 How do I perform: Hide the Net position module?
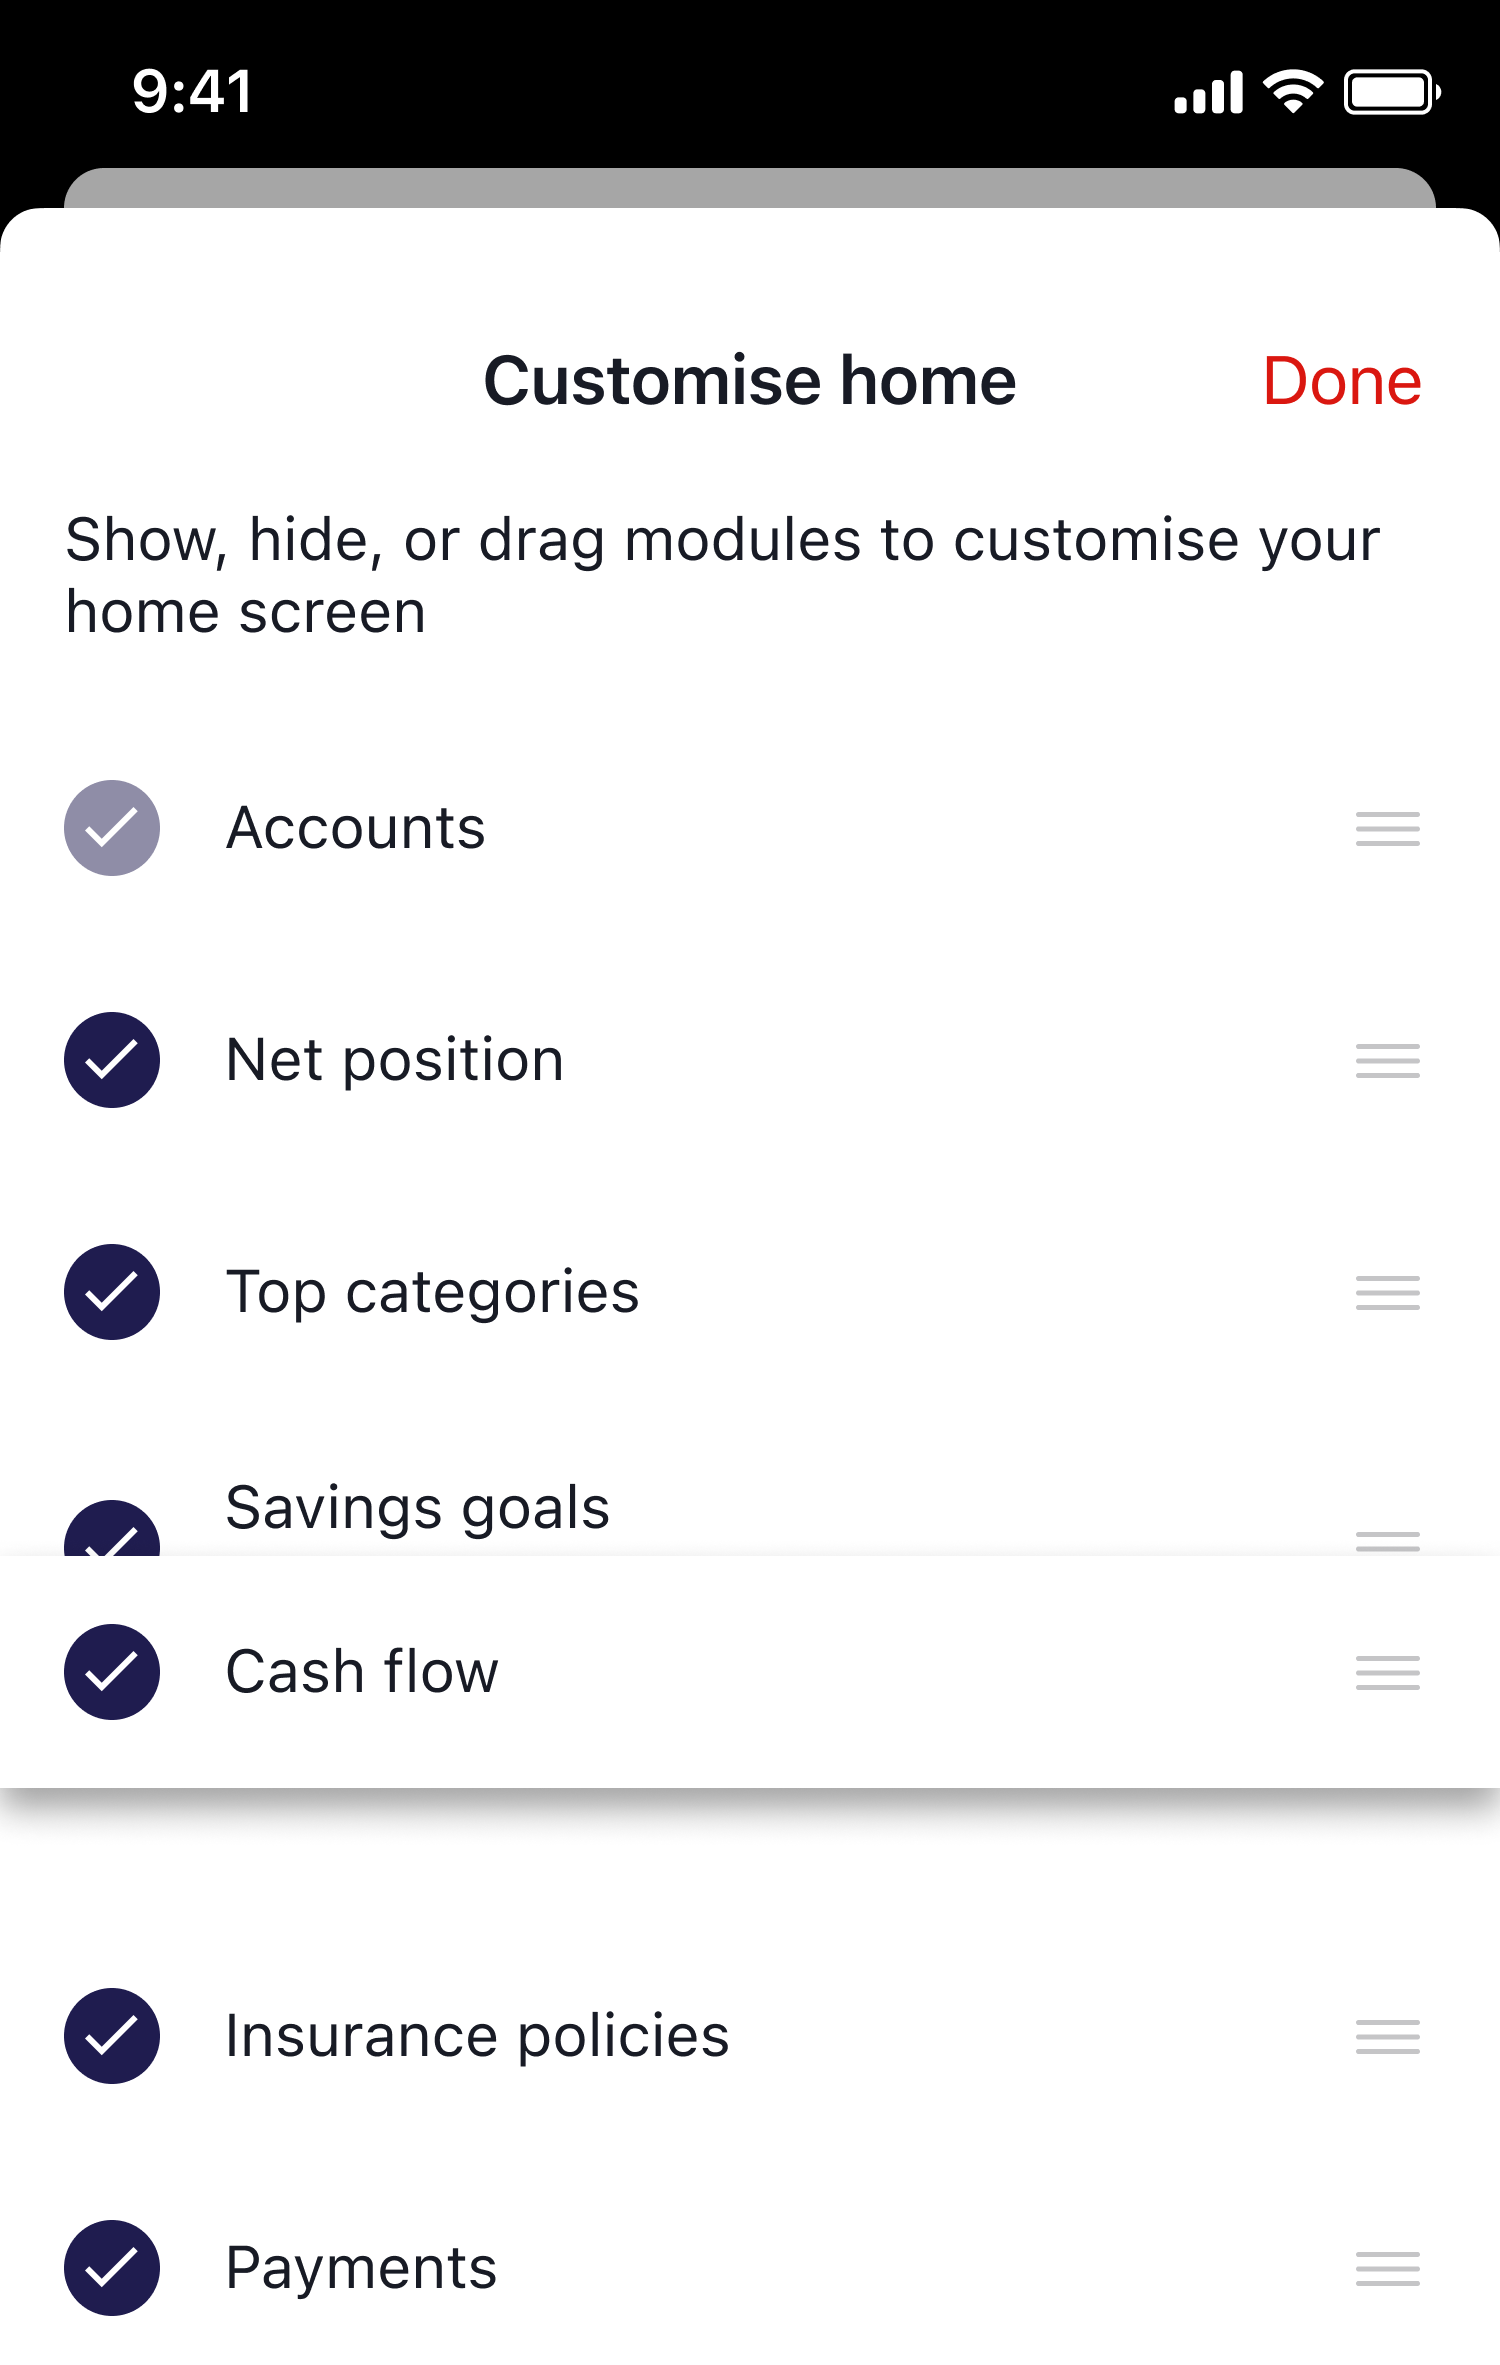pos(112,1060)
